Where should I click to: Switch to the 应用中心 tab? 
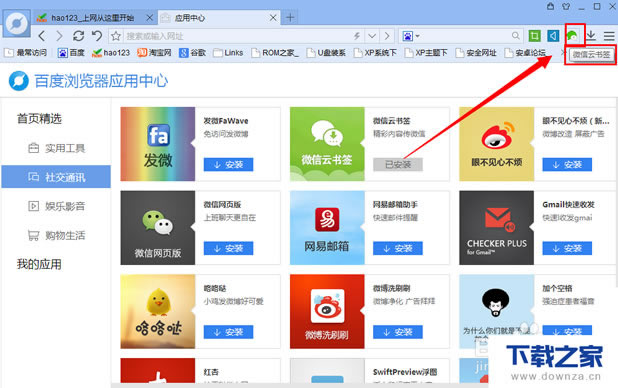pos(218,18)
